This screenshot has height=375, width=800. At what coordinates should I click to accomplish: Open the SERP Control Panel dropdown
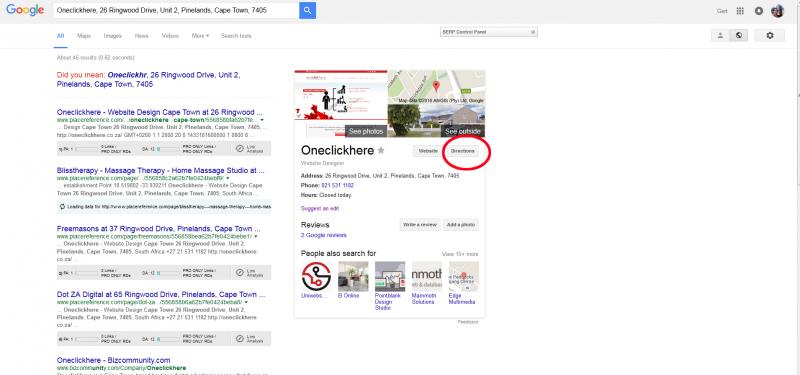pyautogui.click(x=489, y=32)
